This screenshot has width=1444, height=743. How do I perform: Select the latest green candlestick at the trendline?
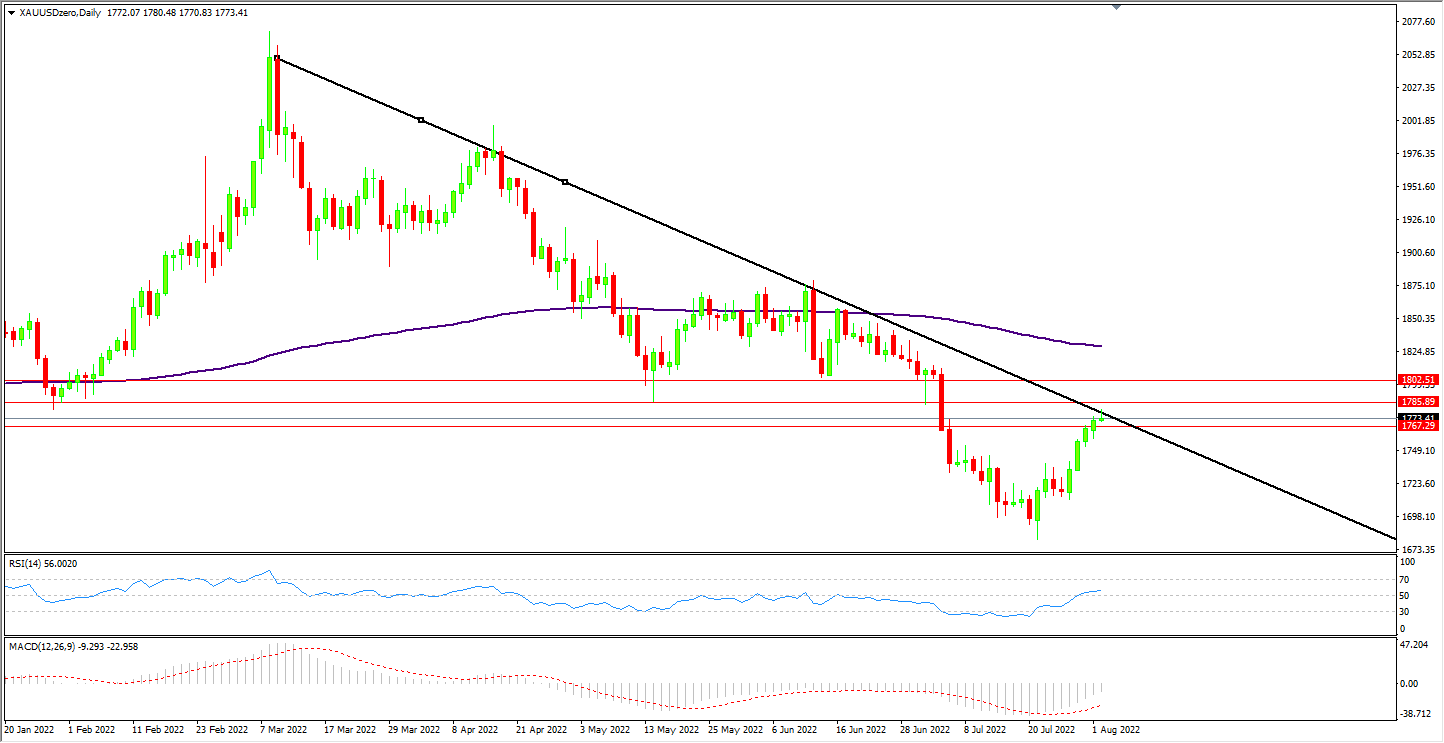[x=1102, y=418]
